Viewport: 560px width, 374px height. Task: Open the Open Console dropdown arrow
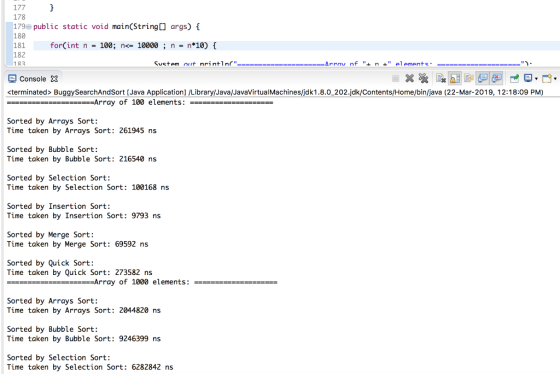pos(555,79)
